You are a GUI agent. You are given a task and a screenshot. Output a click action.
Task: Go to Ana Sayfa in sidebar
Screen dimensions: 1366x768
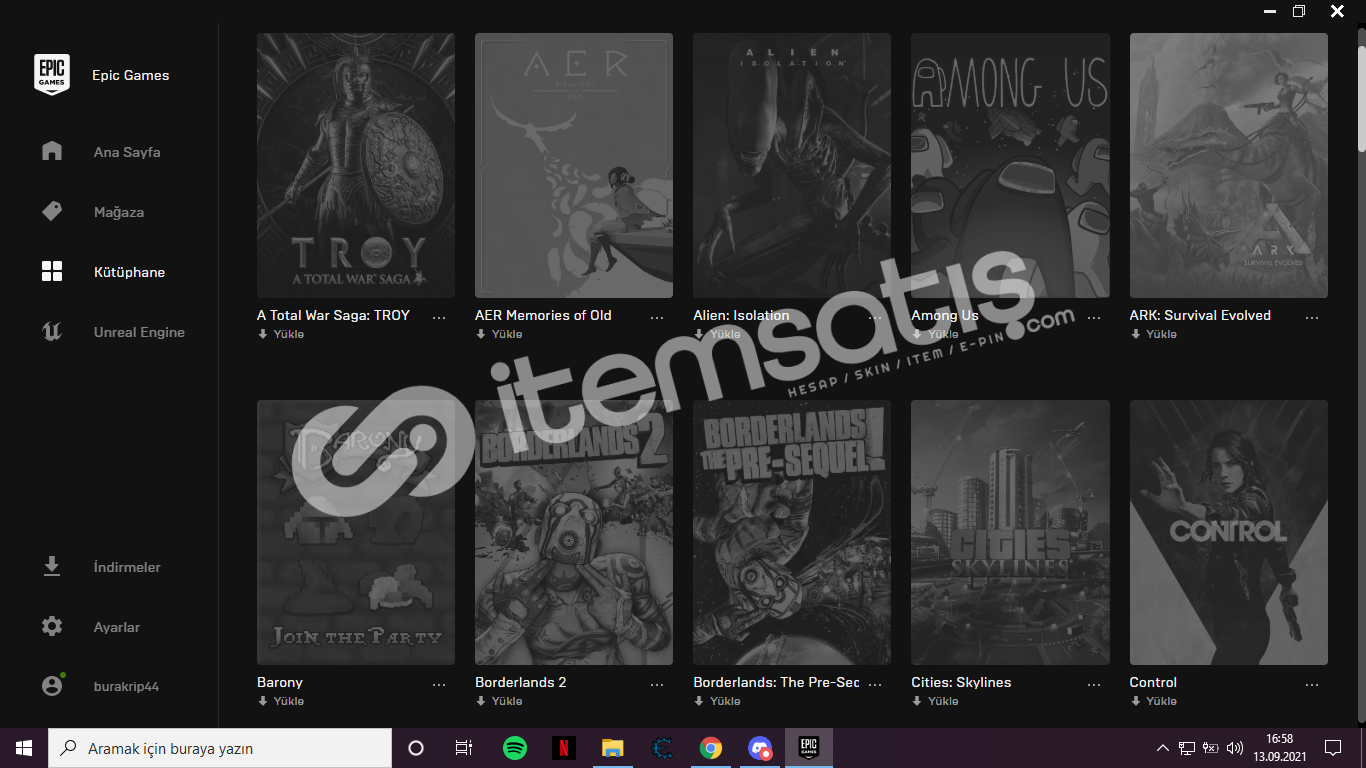(127, 152)
